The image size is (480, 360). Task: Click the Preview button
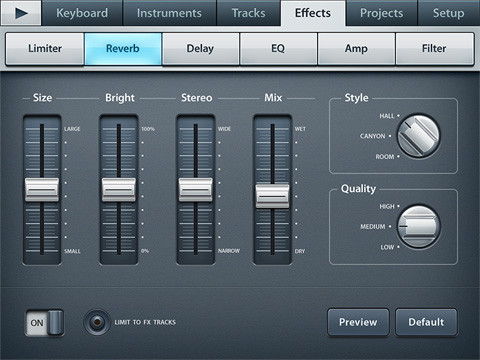click(x=358, y=322)
